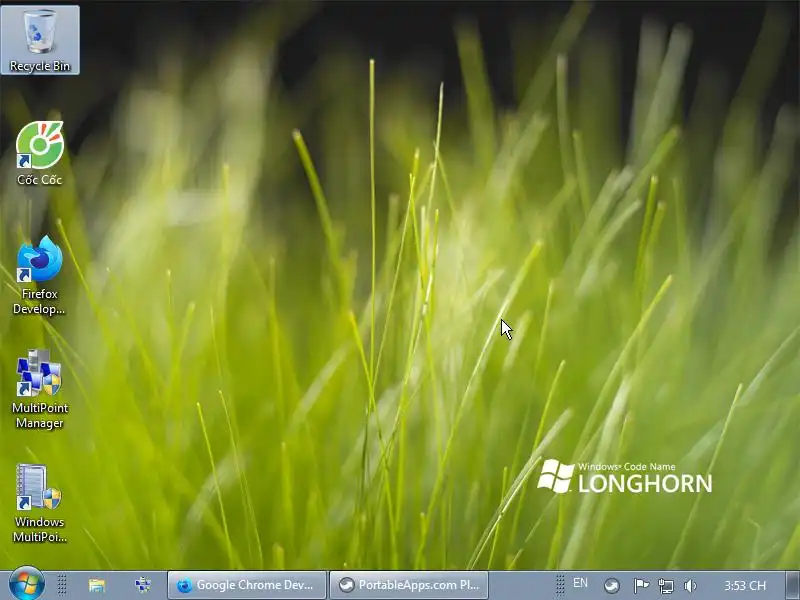The height and width of the screenshot is (600, 800).
Task: Open the Action Center flag icon
Action: tap(641, 585)
